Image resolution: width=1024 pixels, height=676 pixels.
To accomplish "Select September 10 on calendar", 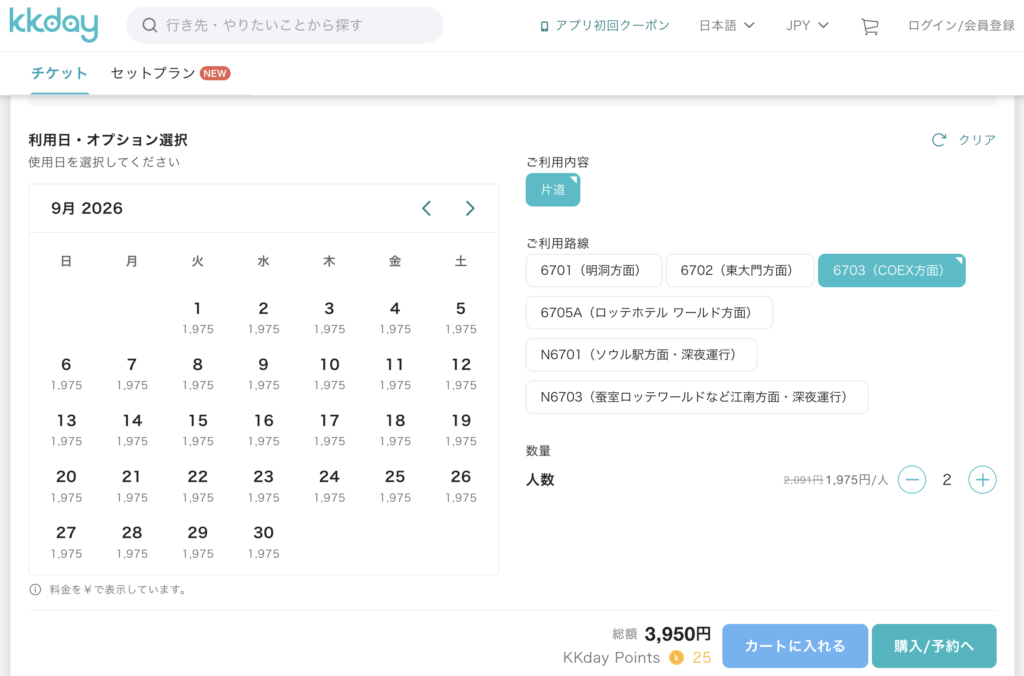I will 329,373.
